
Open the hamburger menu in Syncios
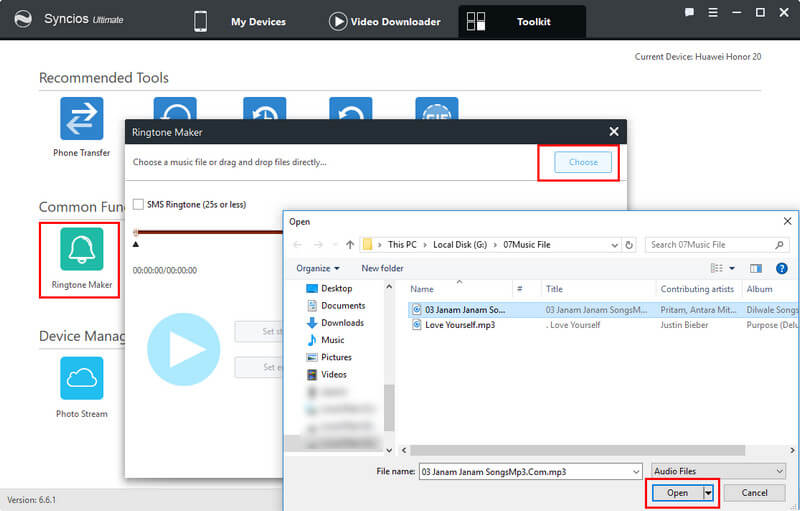coord(713,13)
